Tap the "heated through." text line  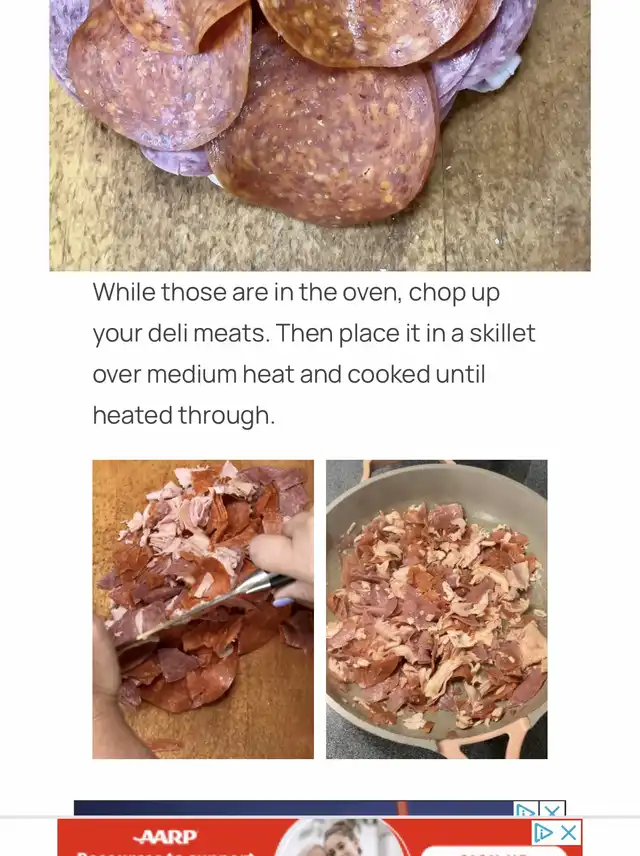coord(183,415)
